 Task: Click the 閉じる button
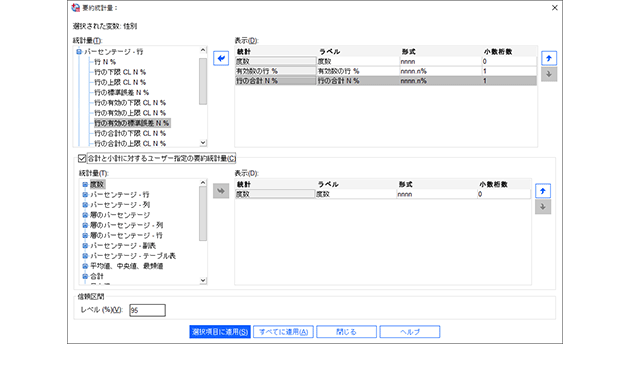pyautogui.click(x=346, y=332)
